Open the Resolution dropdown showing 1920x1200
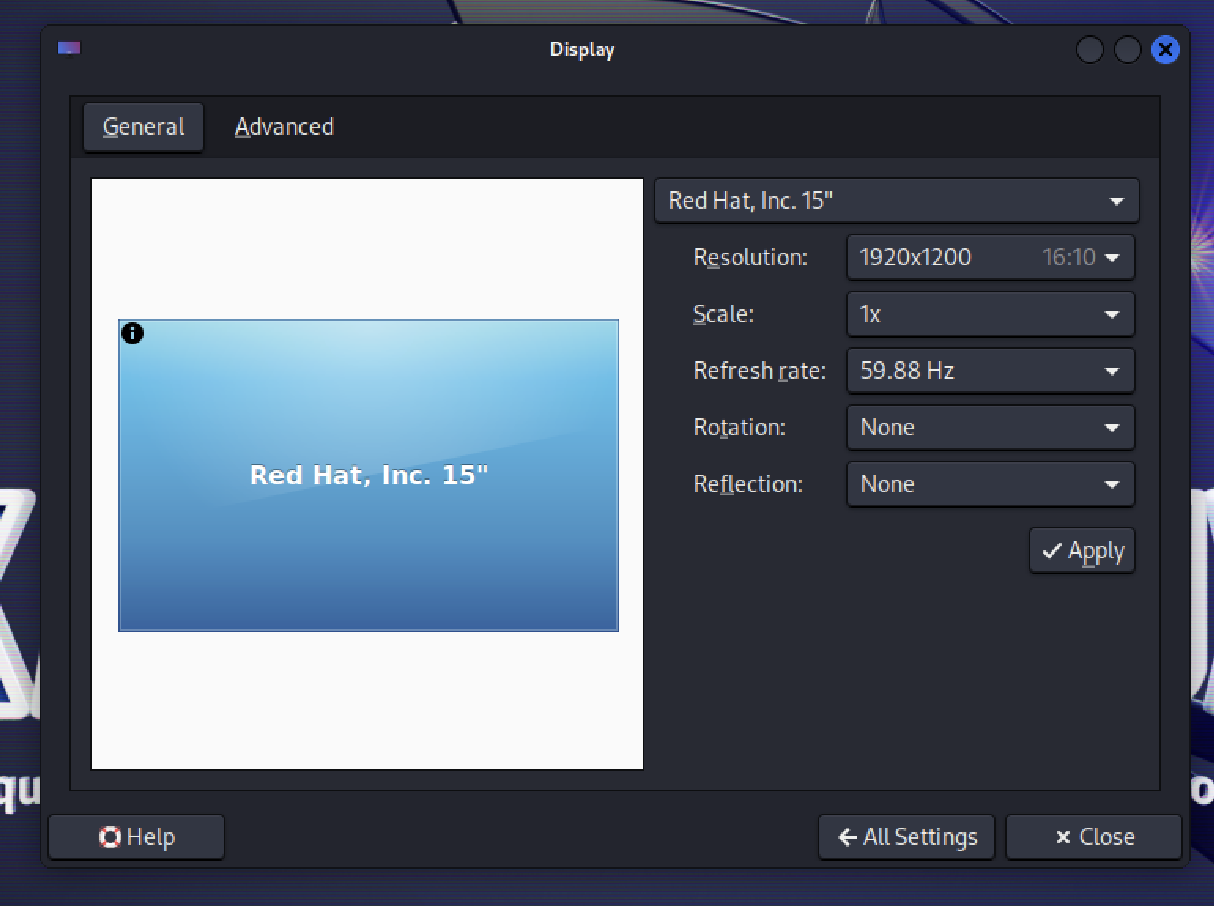Viewport: 1214px width, 906px height. [x=990, y=257]
